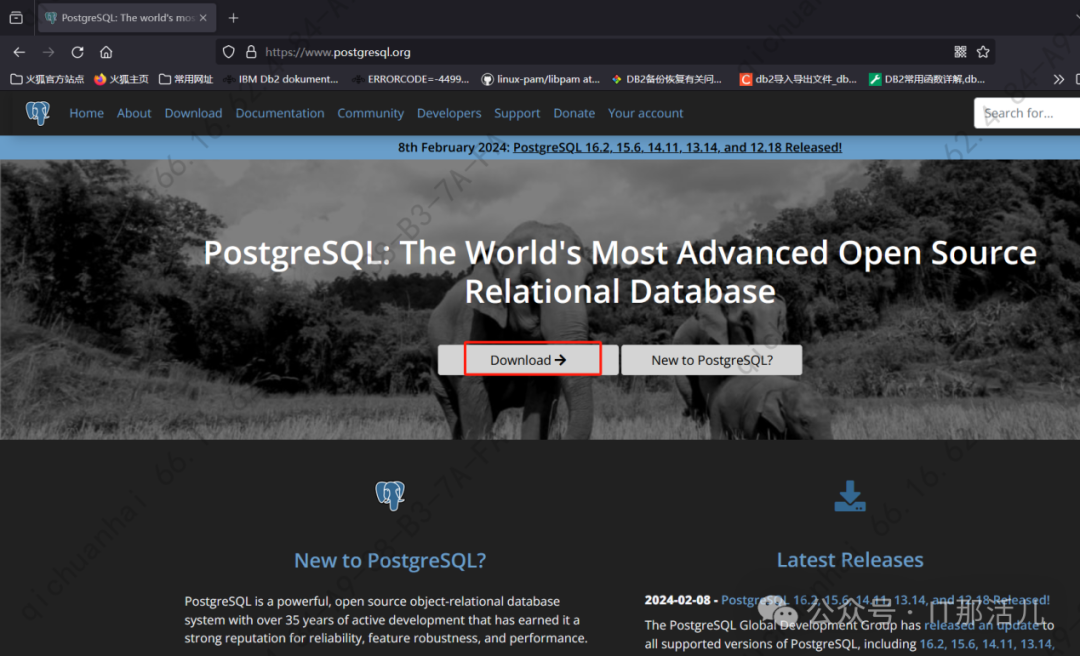Open the DB2常用函数详解 bookmark
This screenshot has width=1080, height=656.
click(927, 79)
